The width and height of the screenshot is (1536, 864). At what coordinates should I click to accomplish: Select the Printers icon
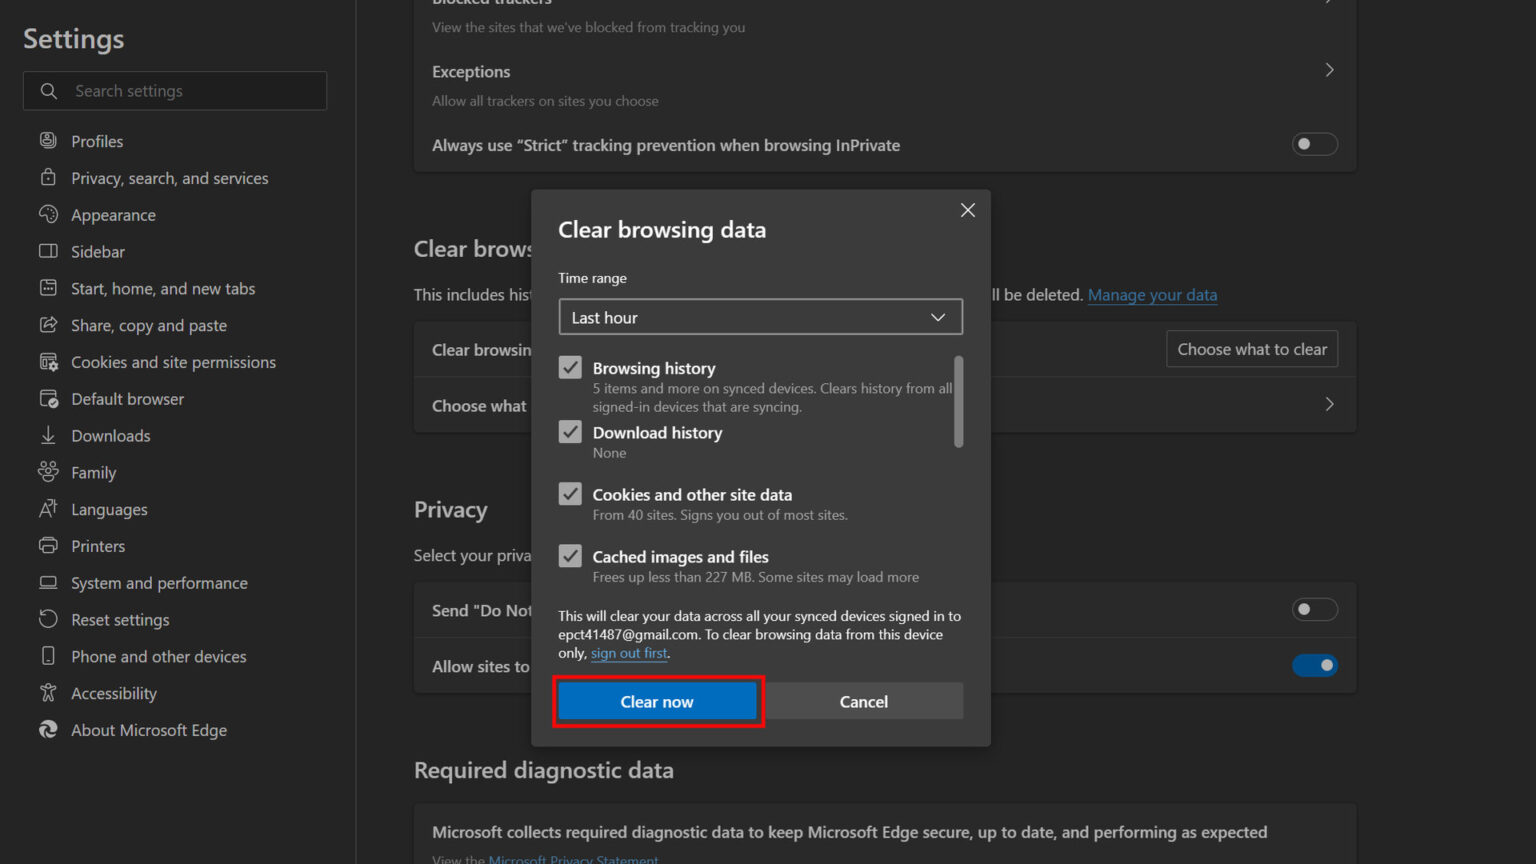point(48,545)
